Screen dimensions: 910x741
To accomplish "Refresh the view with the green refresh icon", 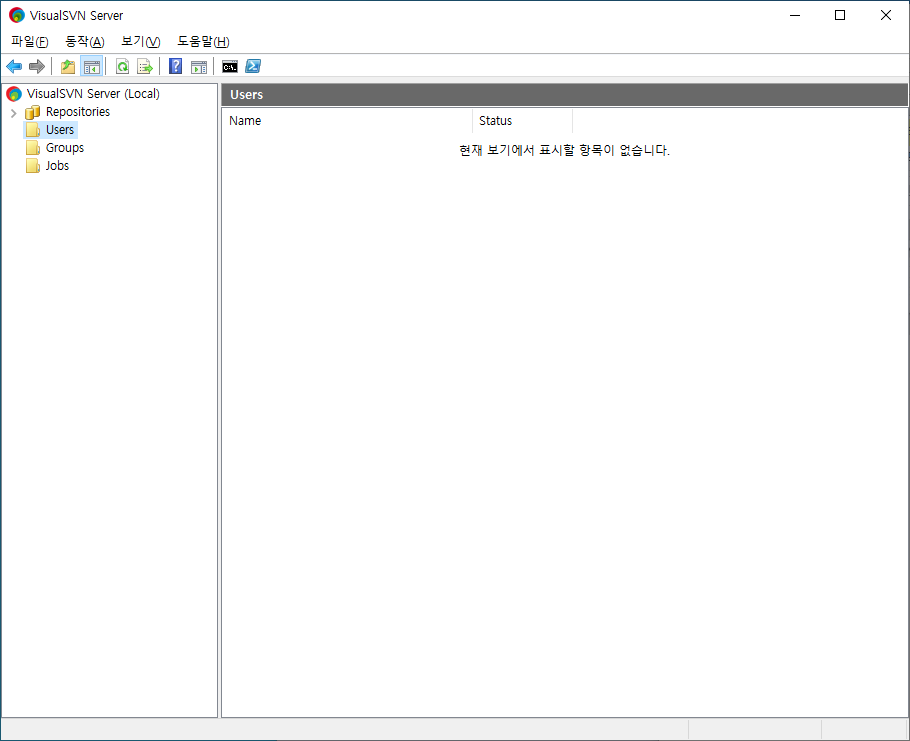I will click(x=122, y=67).
